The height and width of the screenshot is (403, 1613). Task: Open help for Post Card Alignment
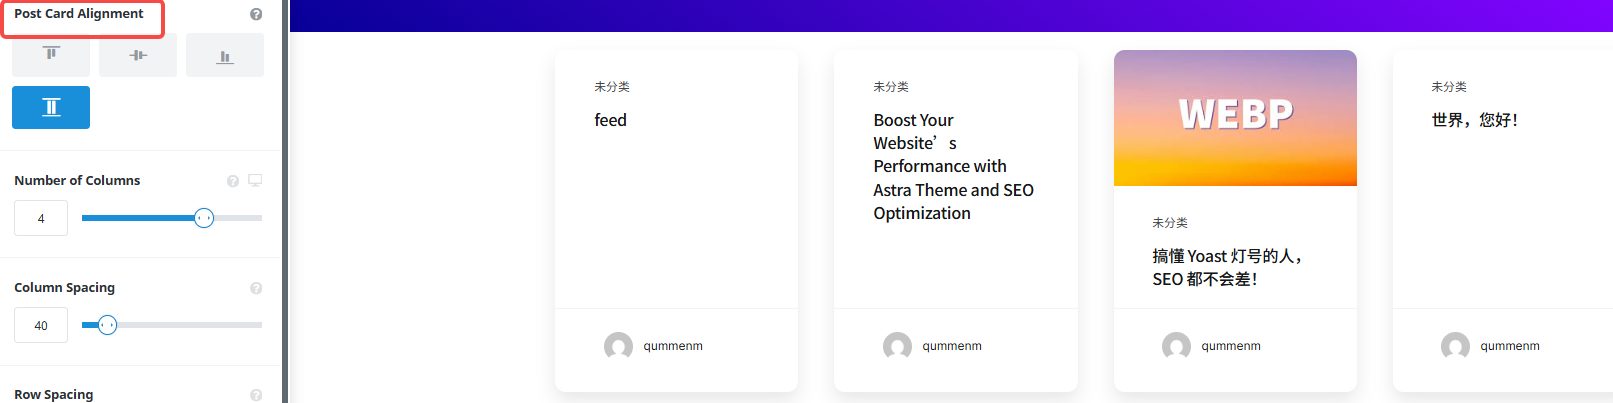(x=256, y=14)
